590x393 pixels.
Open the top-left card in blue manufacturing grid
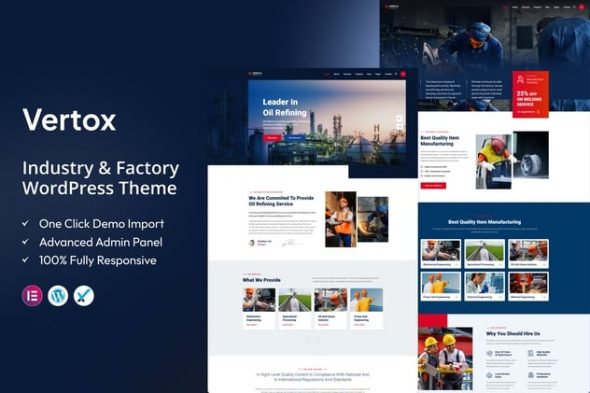coord(441,253)
